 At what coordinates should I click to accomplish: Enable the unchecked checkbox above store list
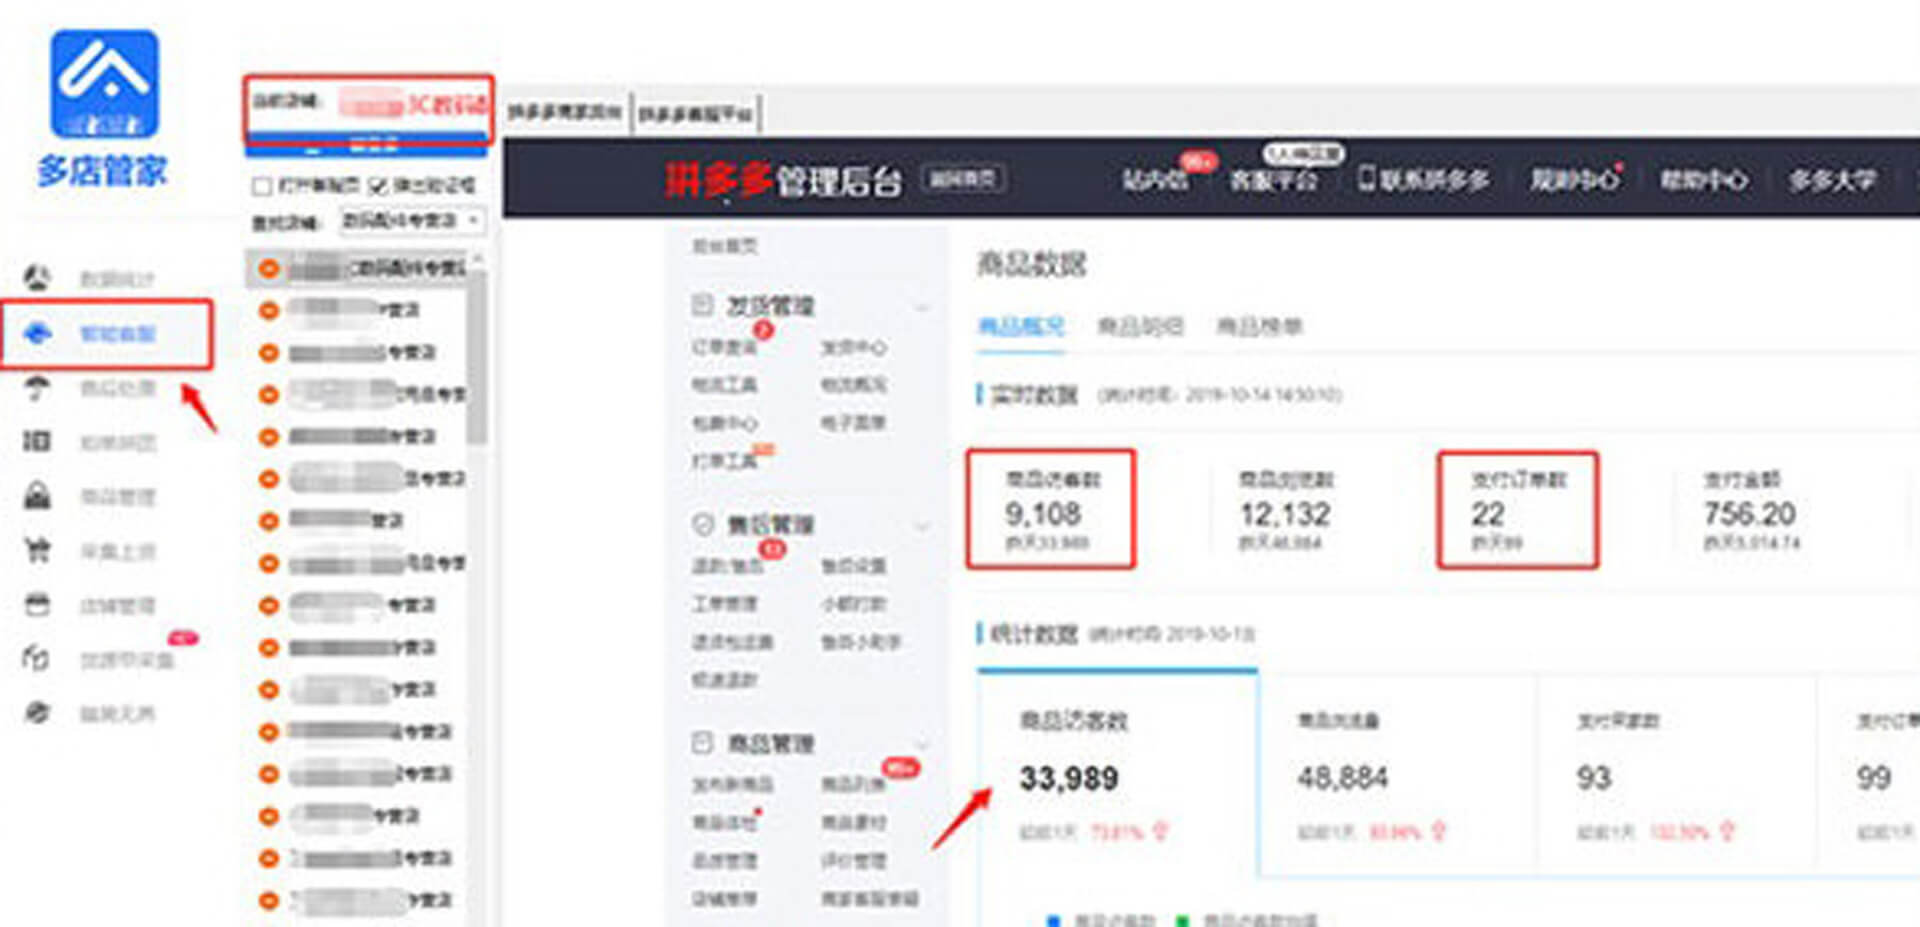point(262,186)
